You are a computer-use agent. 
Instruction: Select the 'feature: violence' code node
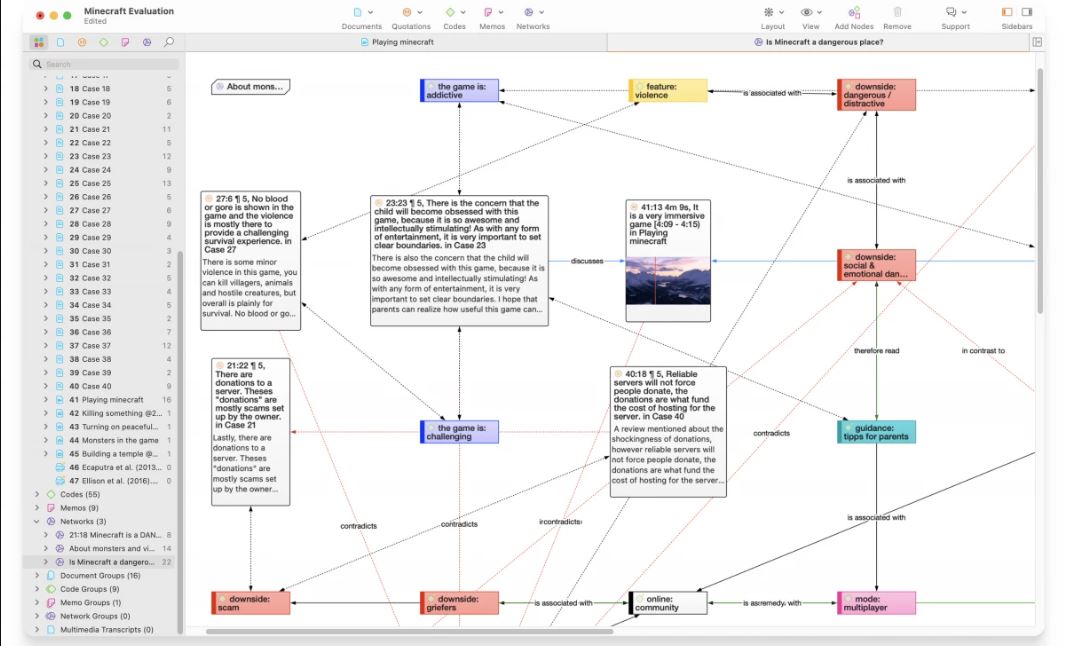[668, 90]
